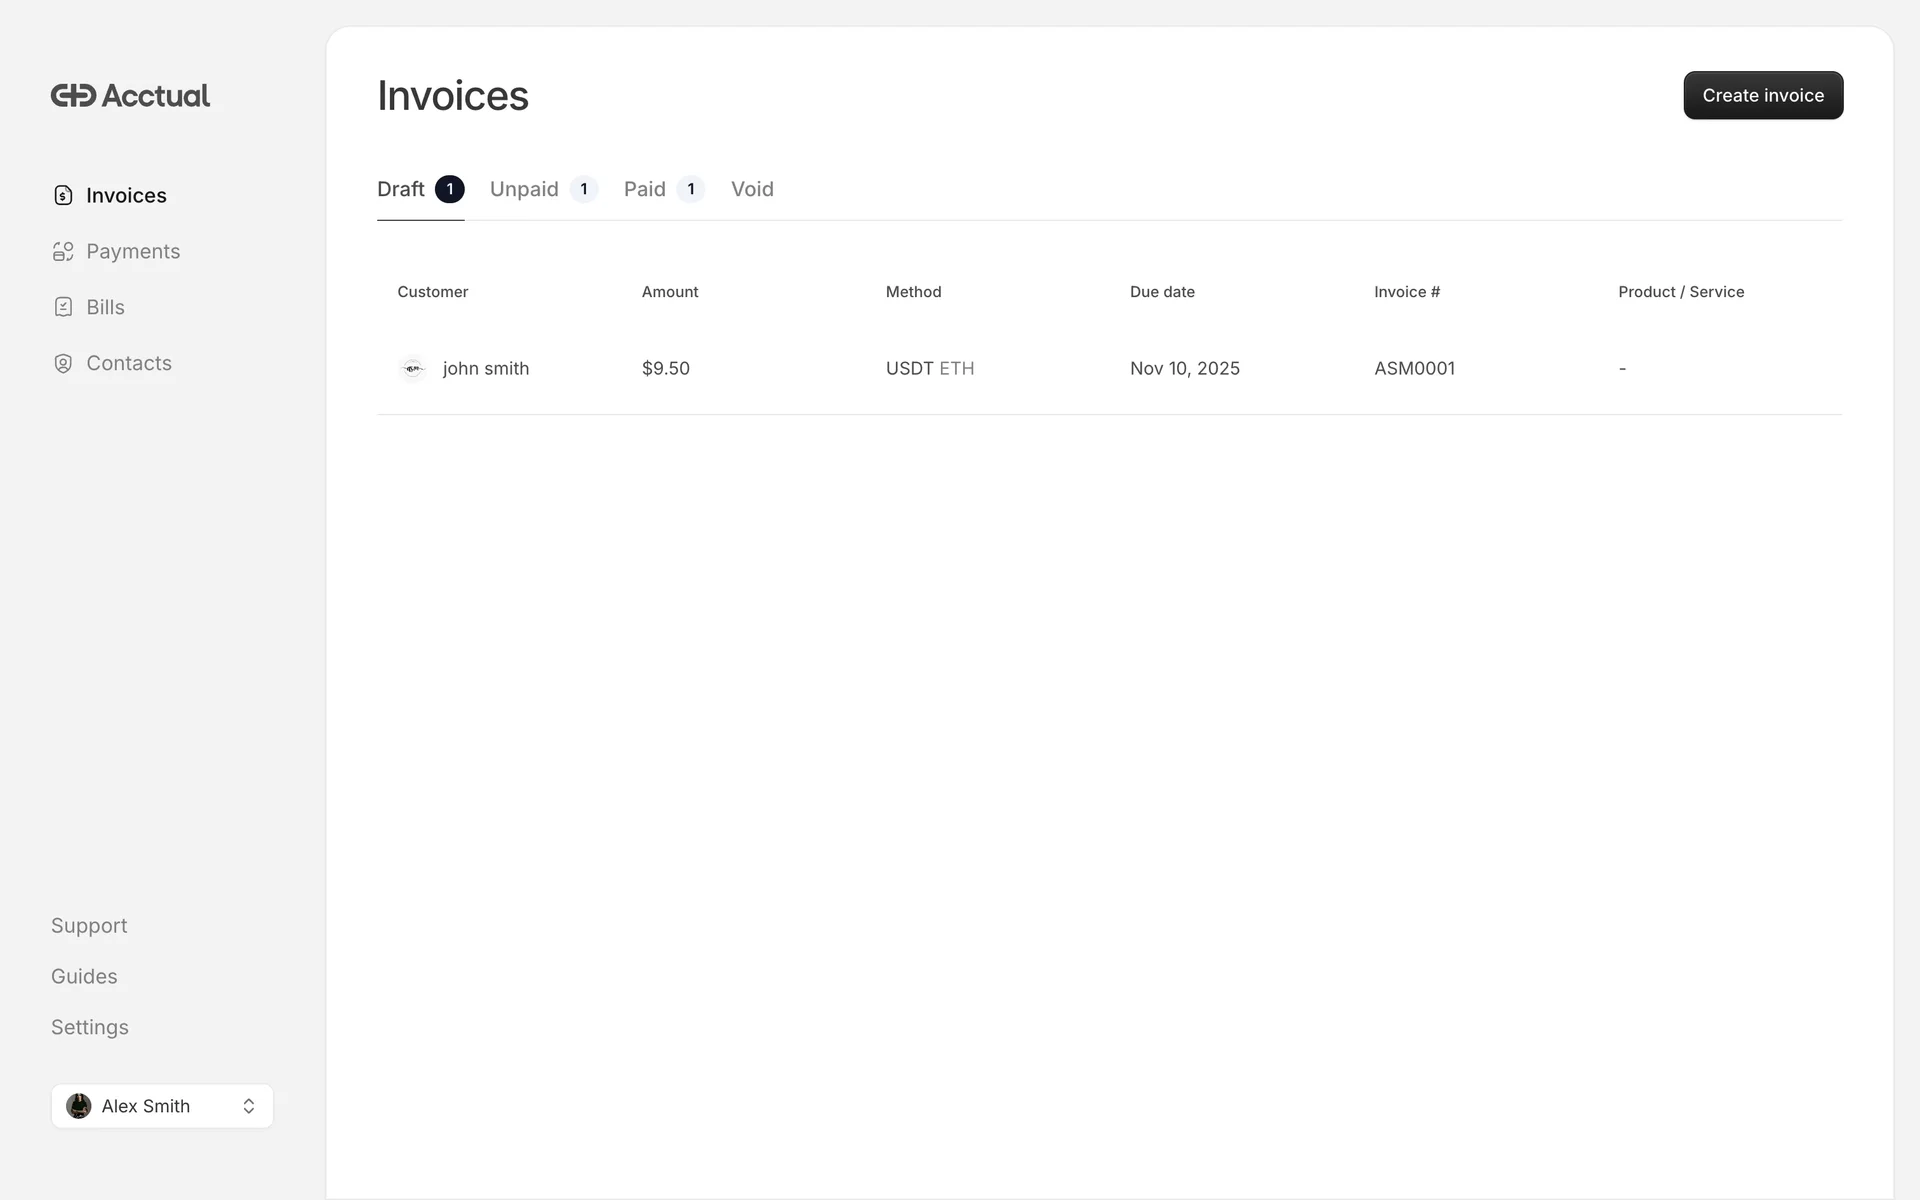Screen dimensions: 1920x1200
Task: Select the Draft tab
Action: 401,189
